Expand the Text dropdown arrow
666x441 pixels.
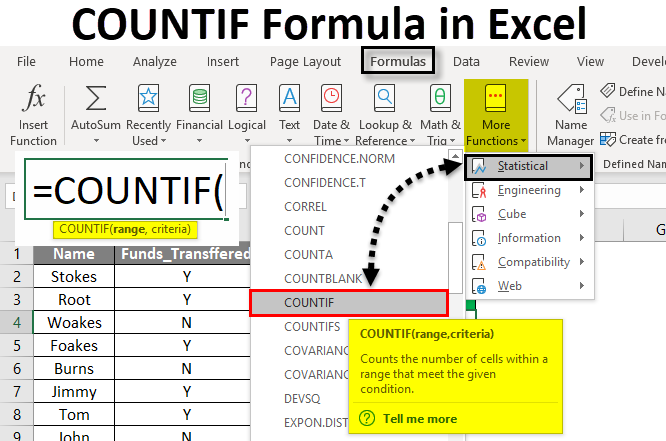(289, 141)
